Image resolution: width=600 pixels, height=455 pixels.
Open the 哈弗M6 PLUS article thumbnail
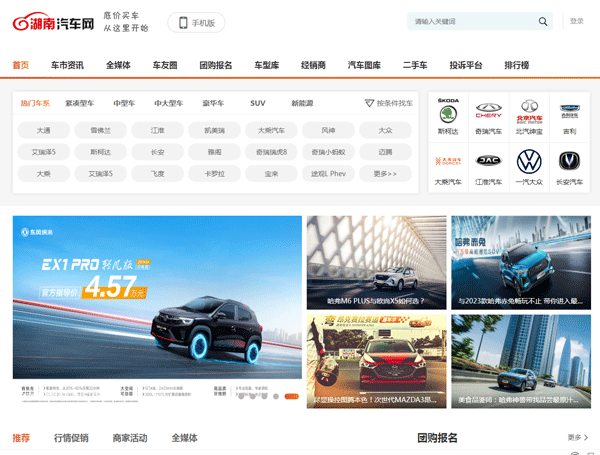pyautogui.click(x=377, y=263)
